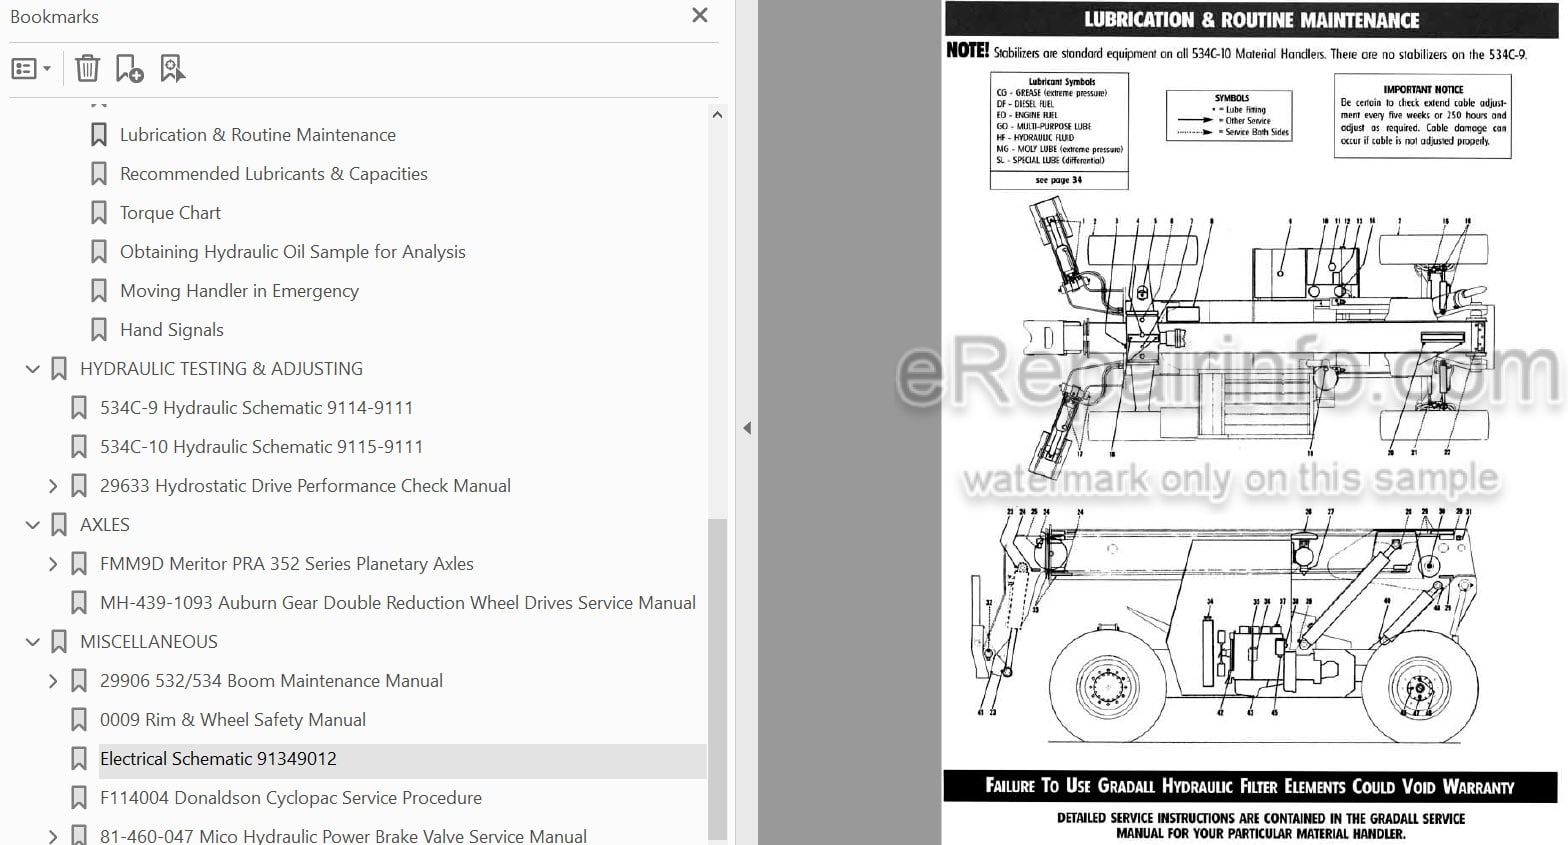The image size is (1568, 845).
Task: Click bookmark icon beside Torque Chart
Action: click(99, 213)
